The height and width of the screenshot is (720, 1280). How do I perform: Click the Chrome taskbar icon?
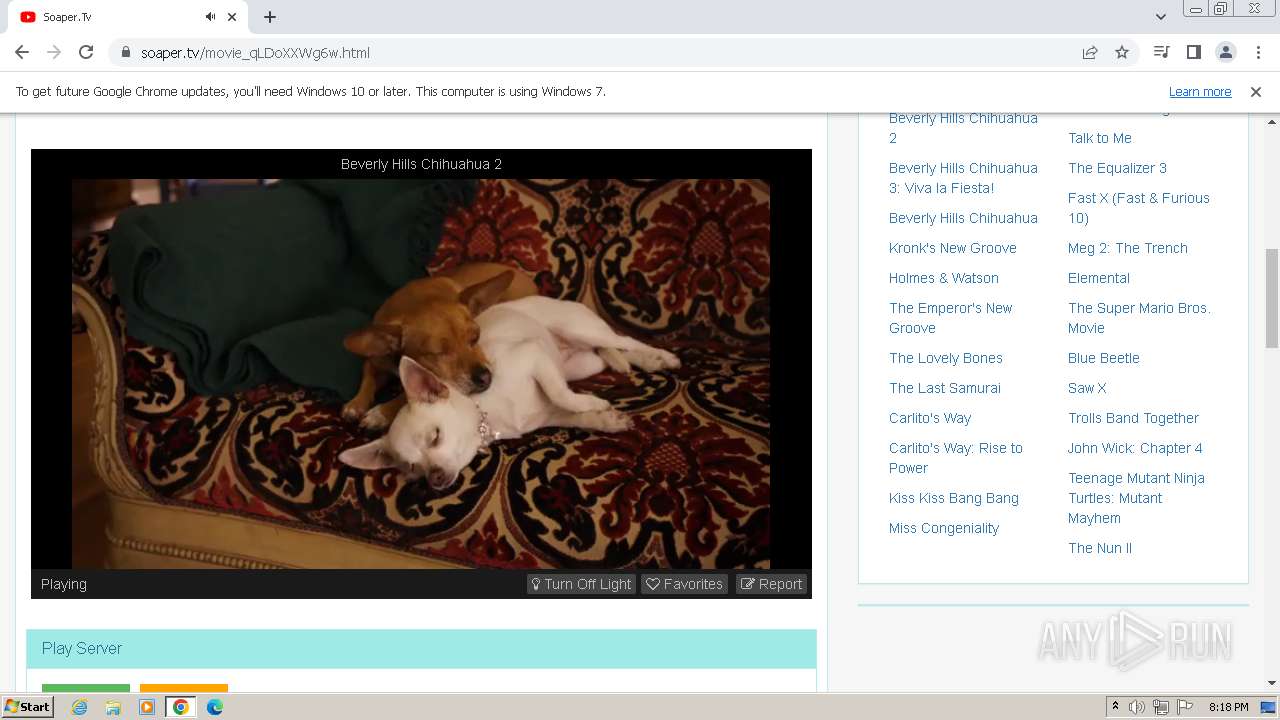(x=181, y=707)
